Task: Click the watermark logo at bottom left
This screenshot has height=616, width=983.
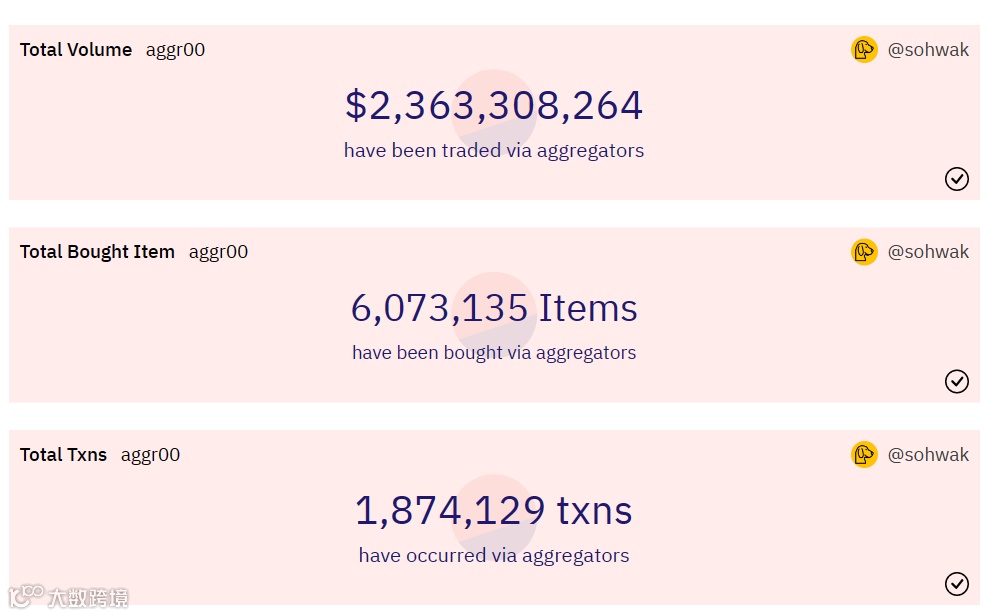Action: click(68, 597)
